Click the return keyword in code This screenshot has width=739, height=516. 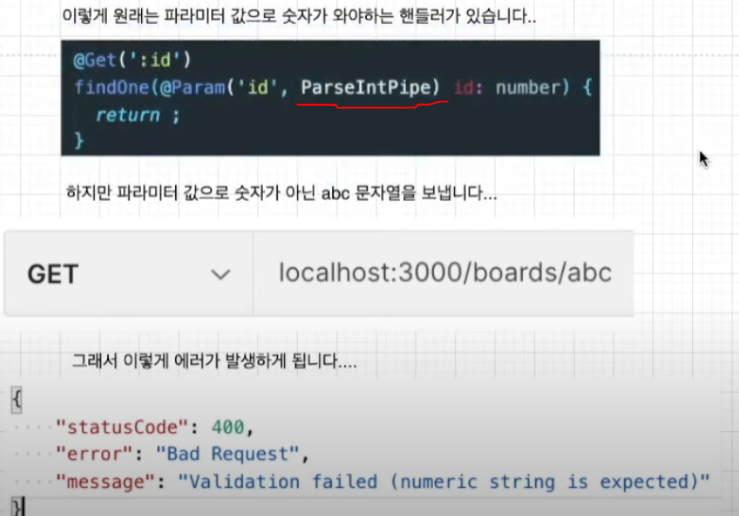tap(128, 115)
